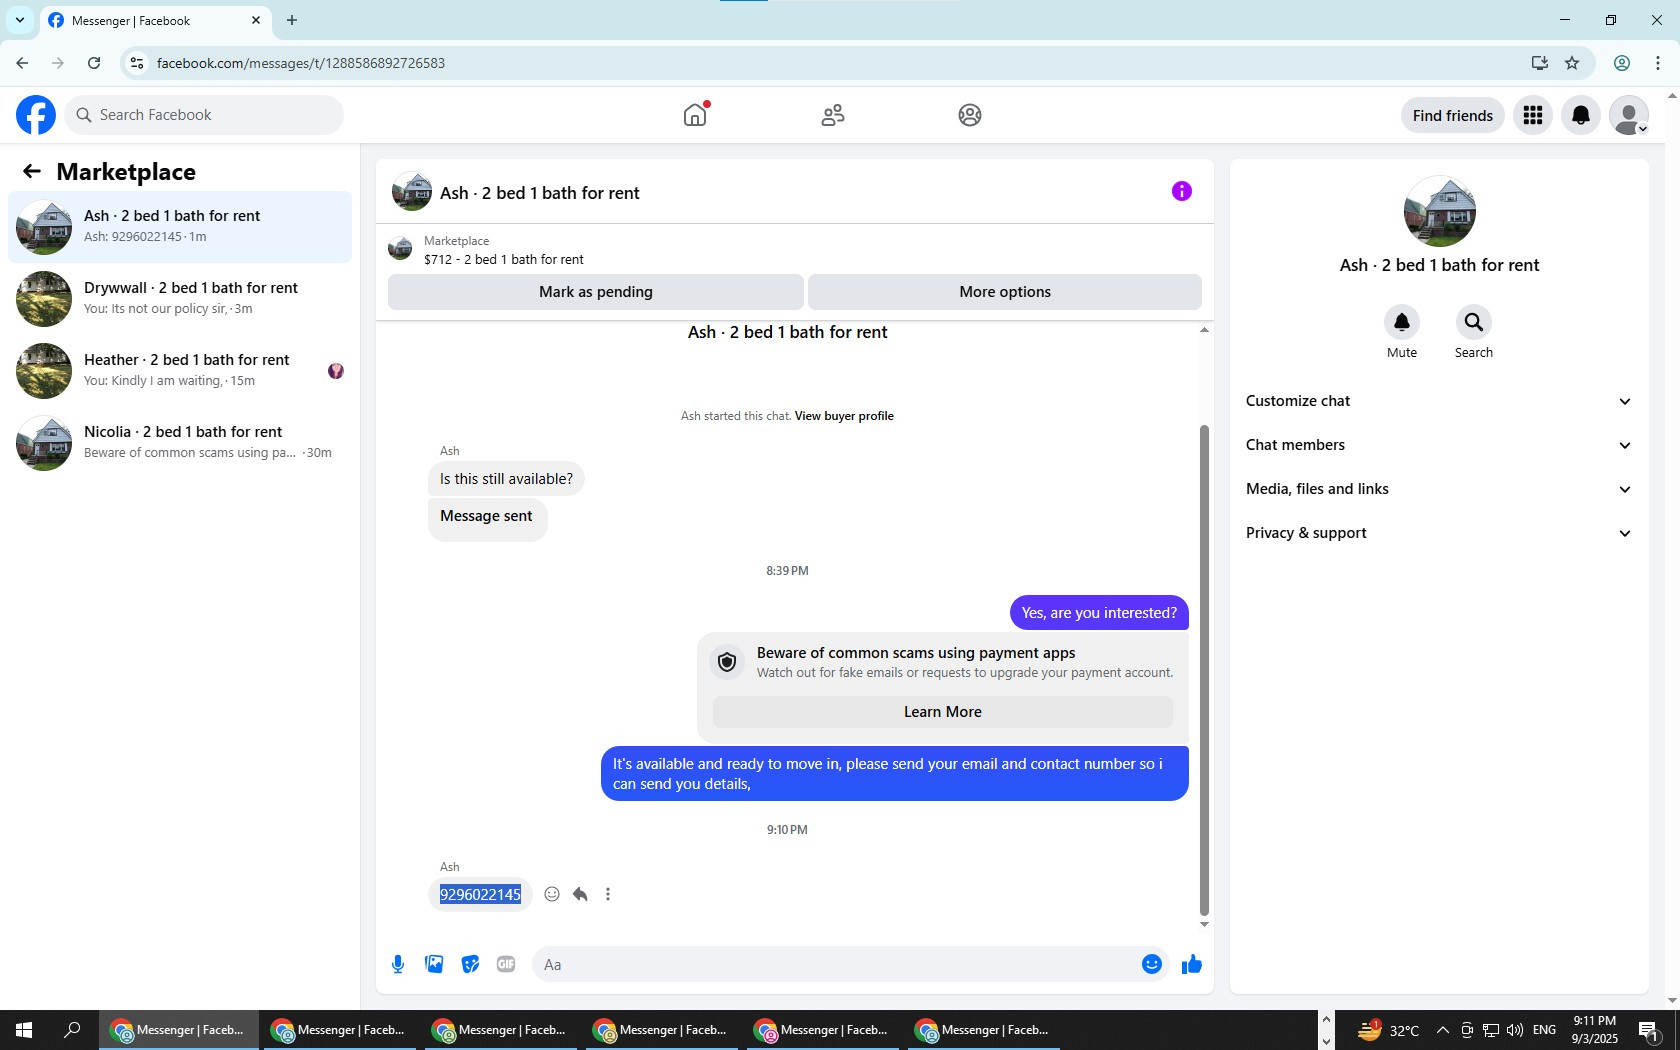Open the $712 Marketplace listing link
Screen dimensions: 1680x1050
coord(503,259)
